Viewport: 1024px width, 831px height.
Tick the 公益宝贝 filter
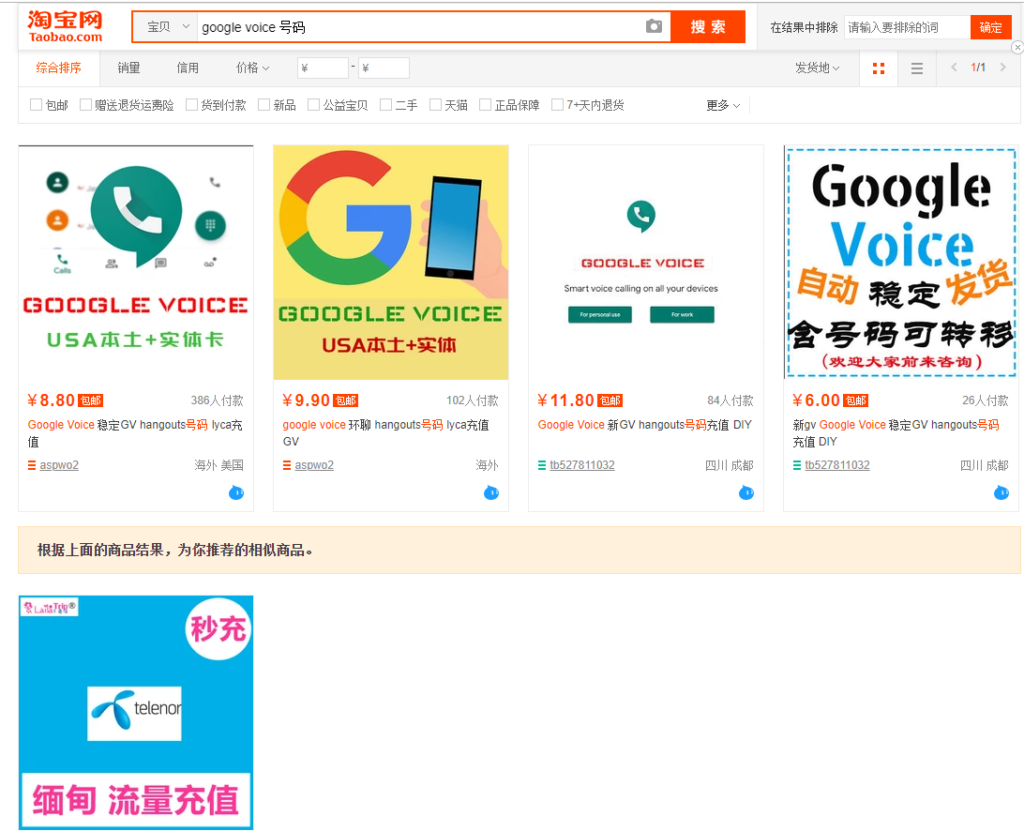click(313, 105)
